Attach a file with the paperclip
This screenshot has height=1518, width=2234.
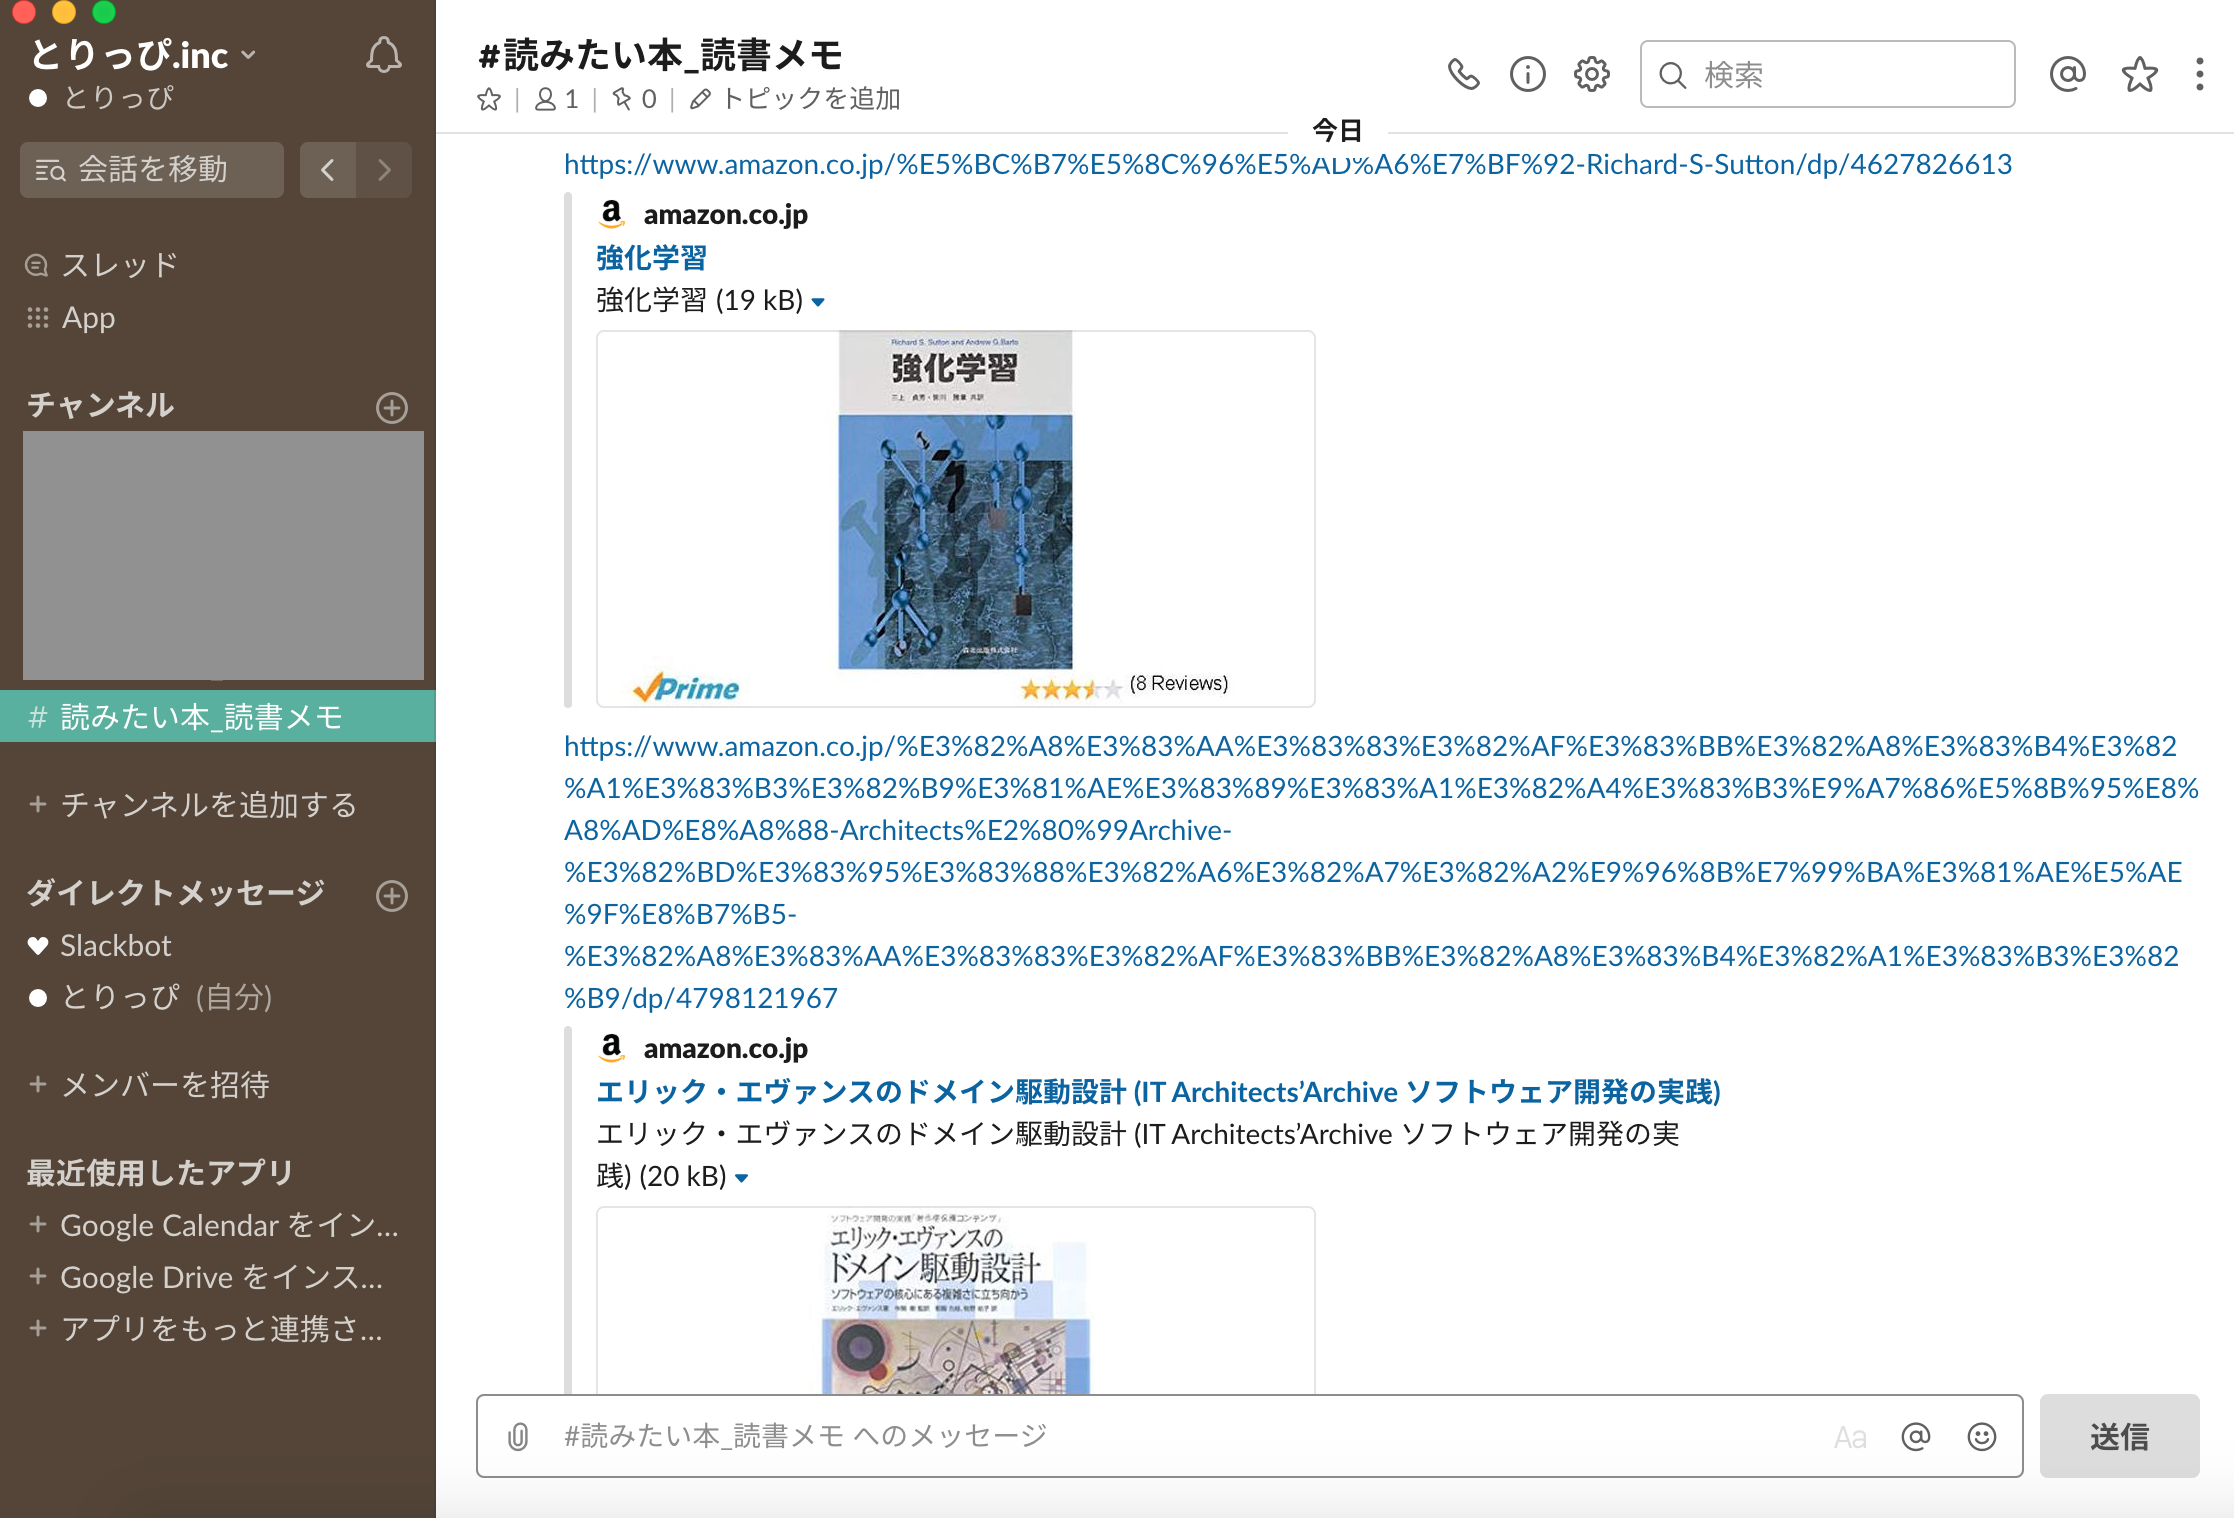click(x=518, y=1437)
